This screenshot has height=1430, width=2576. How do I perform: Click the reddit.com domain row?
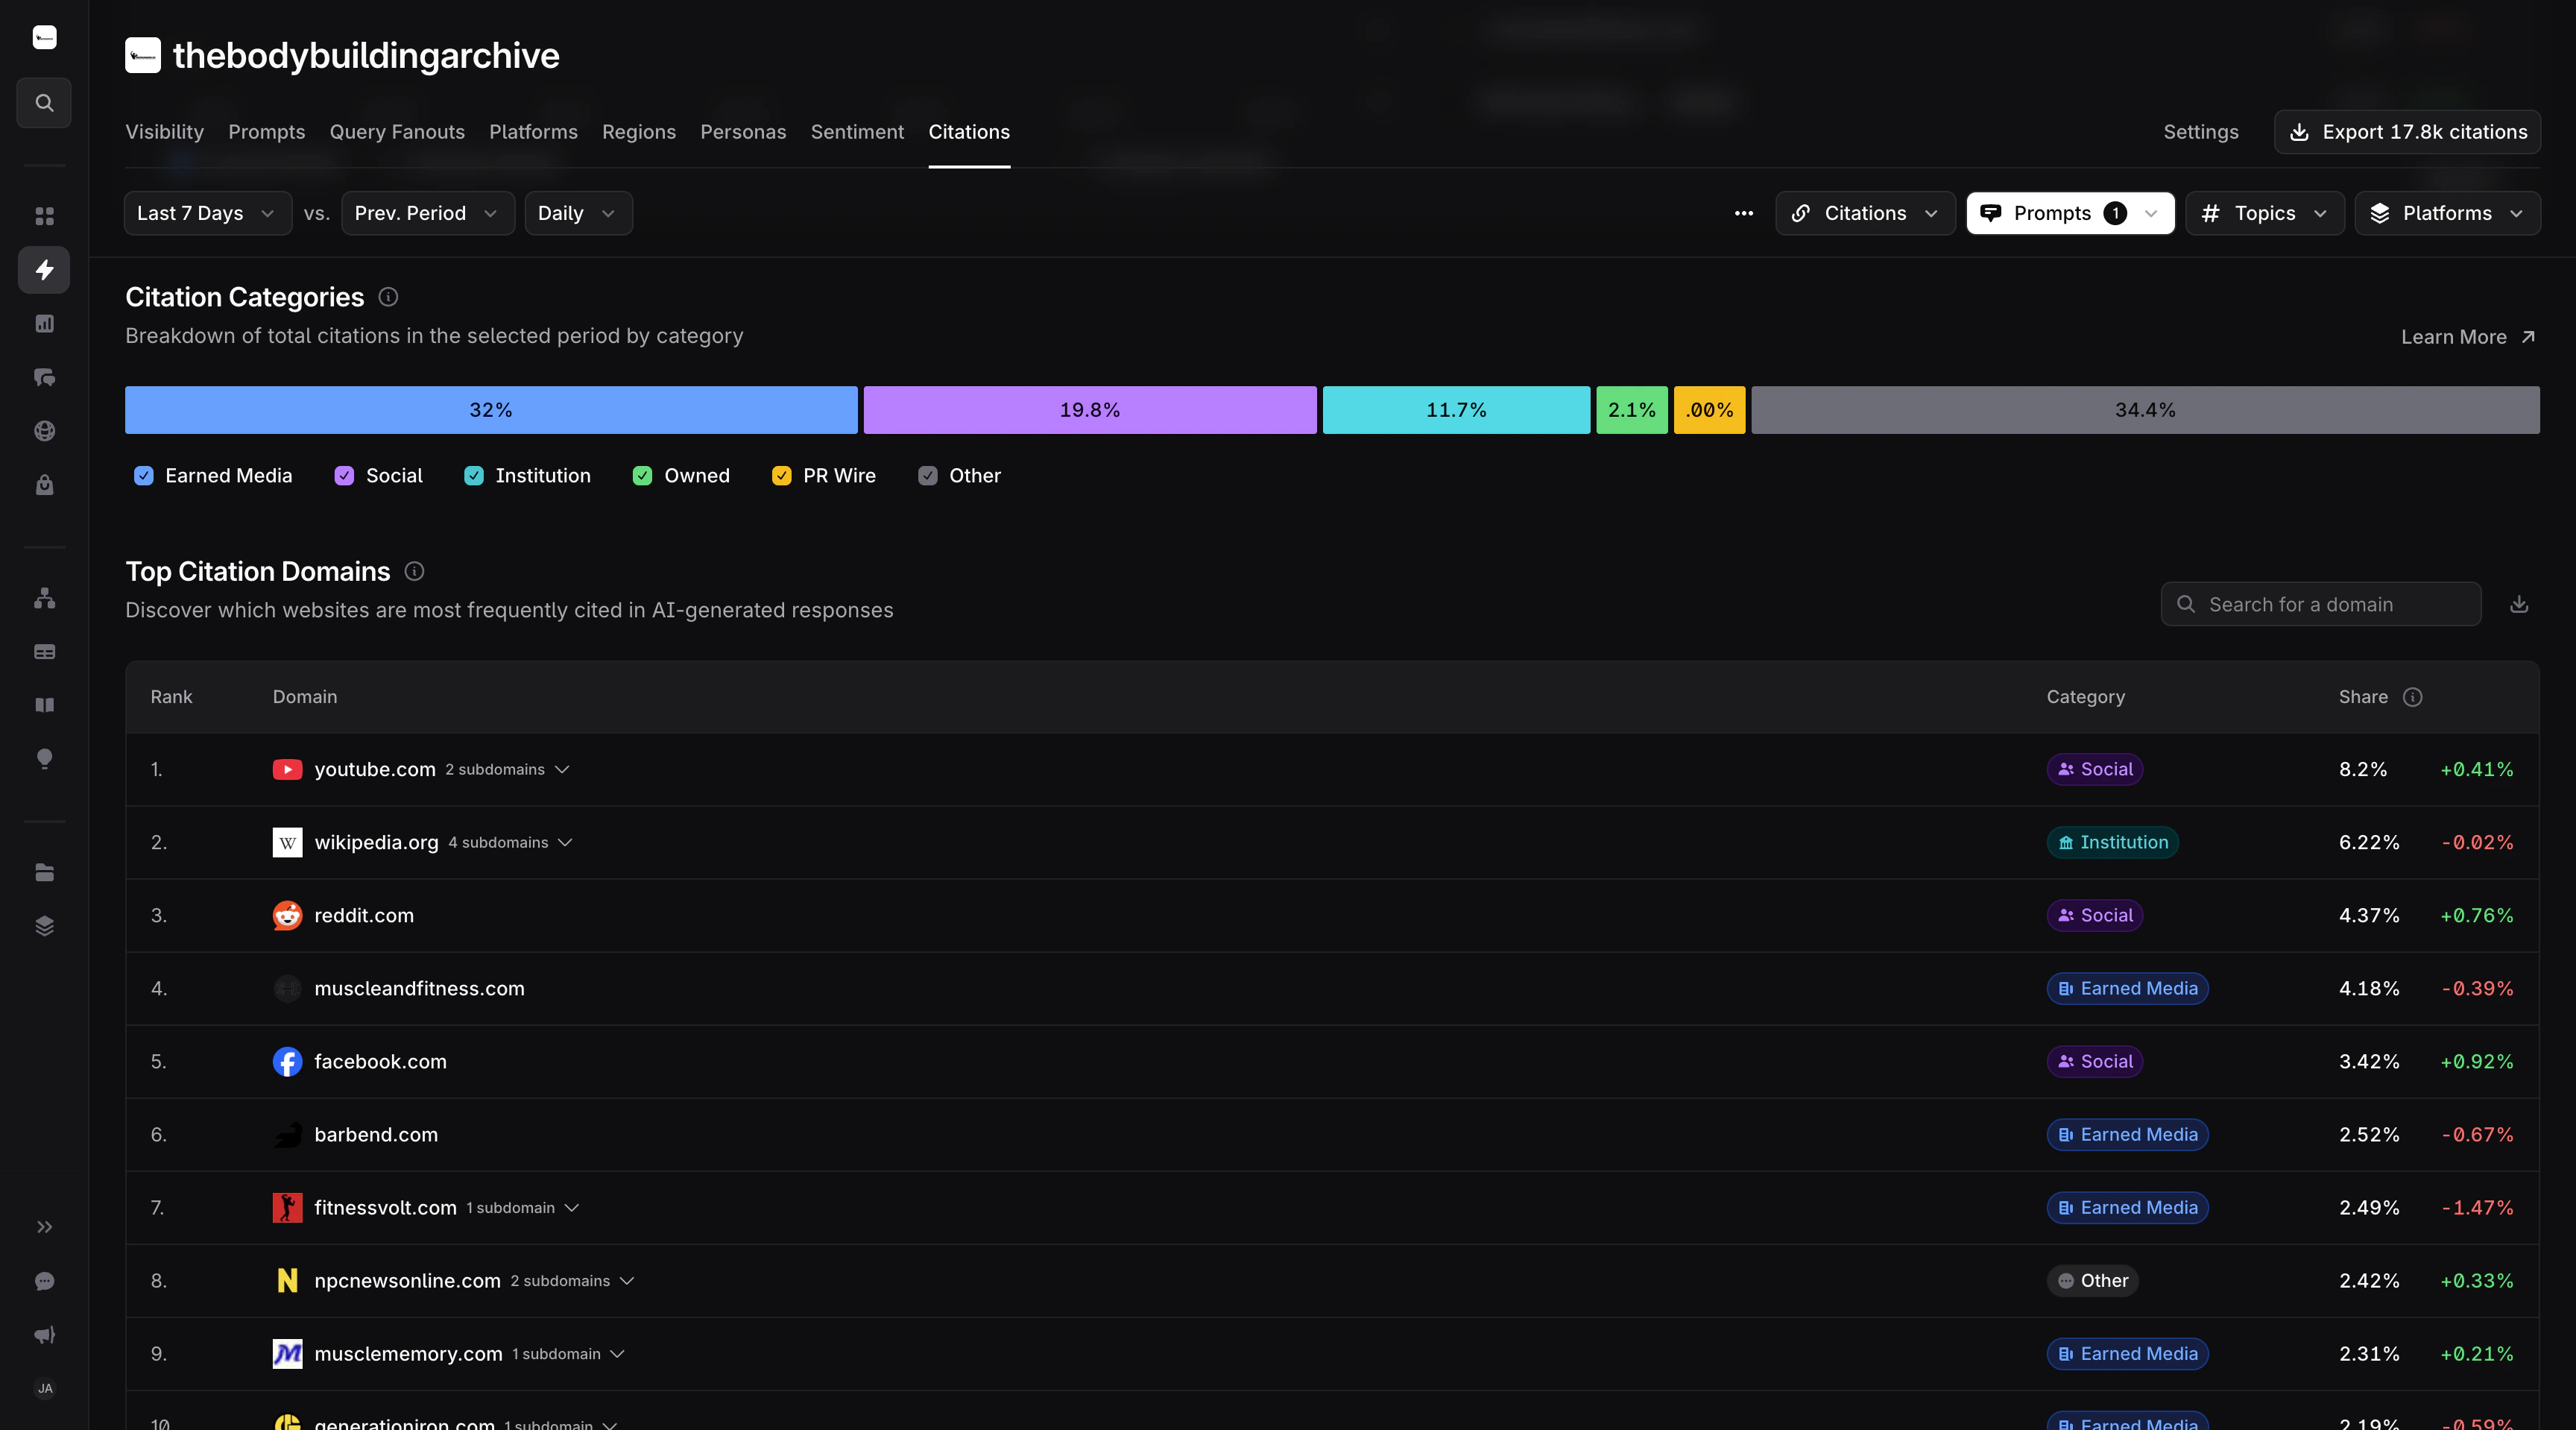pos(1332,915)
